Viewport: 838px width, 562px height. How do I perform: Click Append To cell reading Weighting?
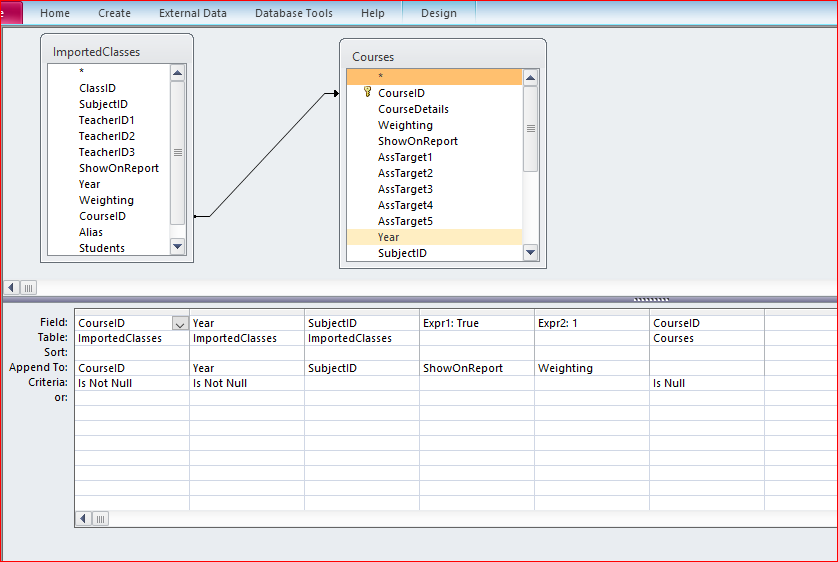click(592, 368)
